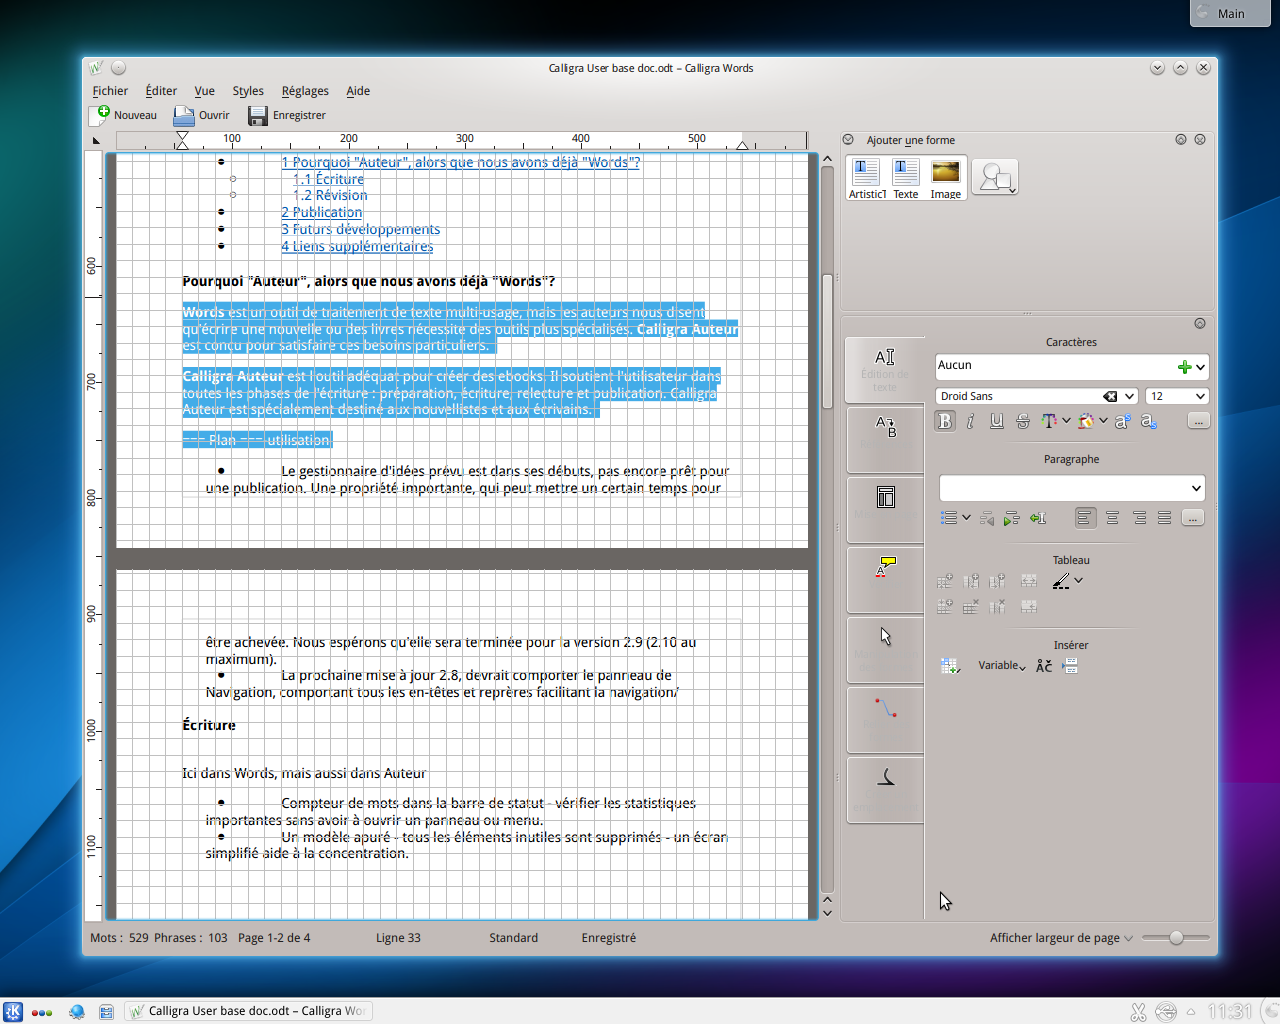Toggle underline formatting

pyautogui.click(x=996, y=421)
